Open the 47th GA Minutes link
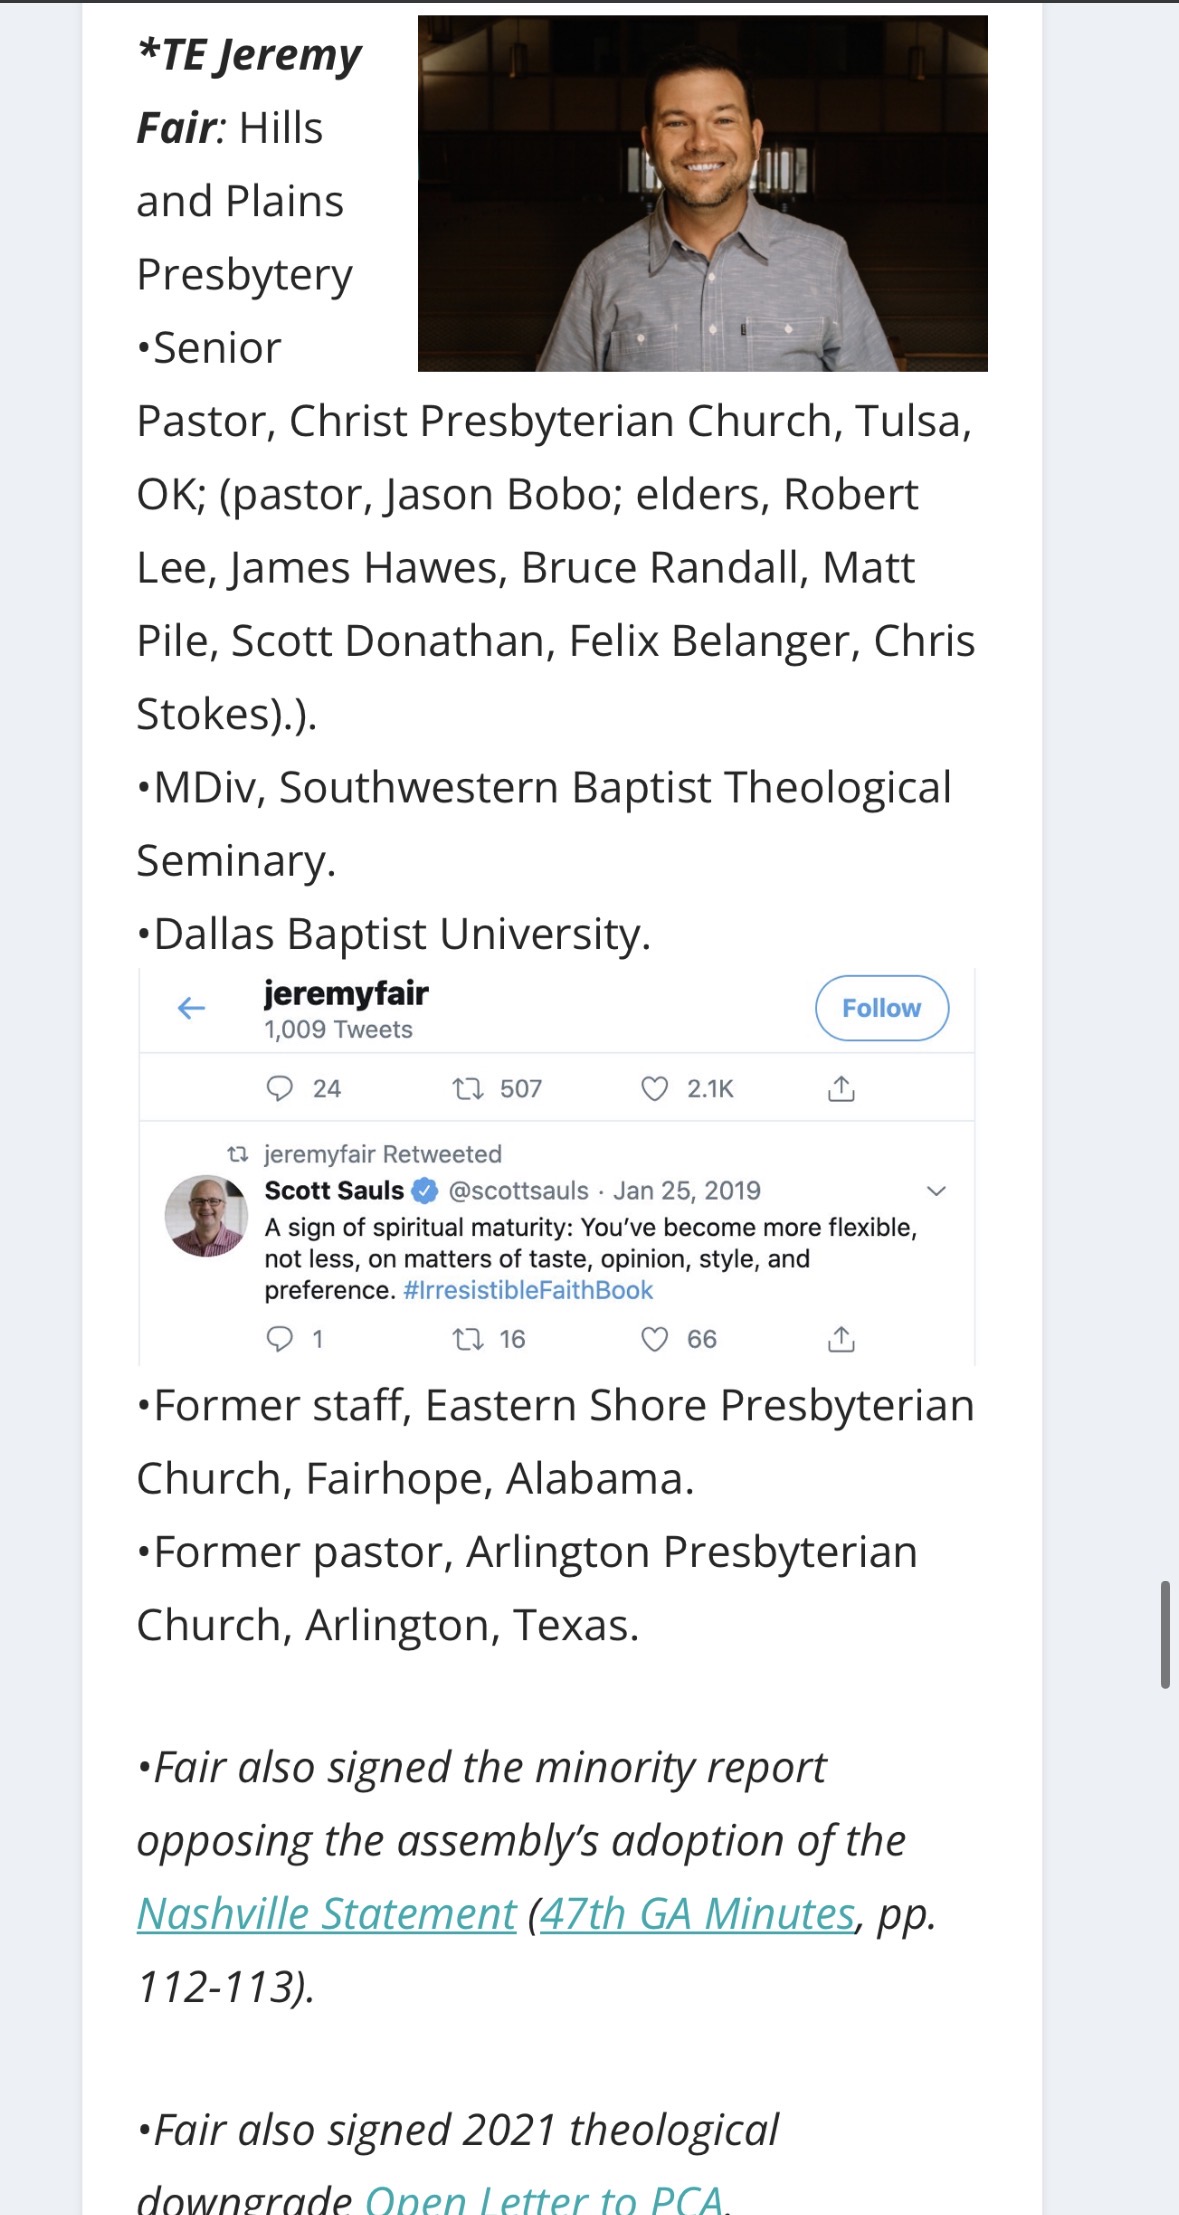The width and height of the screenshot is (1179, 2215). (697, 1914)
